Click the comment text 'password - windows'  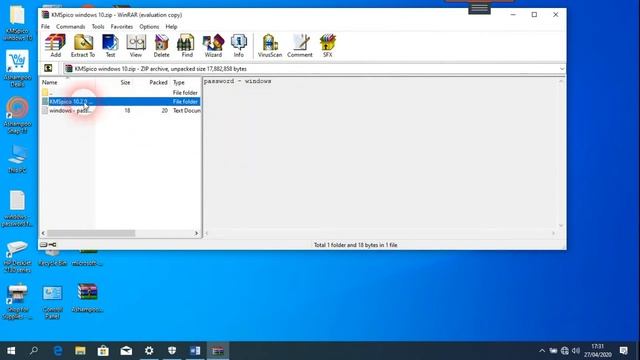coord(238,81)
